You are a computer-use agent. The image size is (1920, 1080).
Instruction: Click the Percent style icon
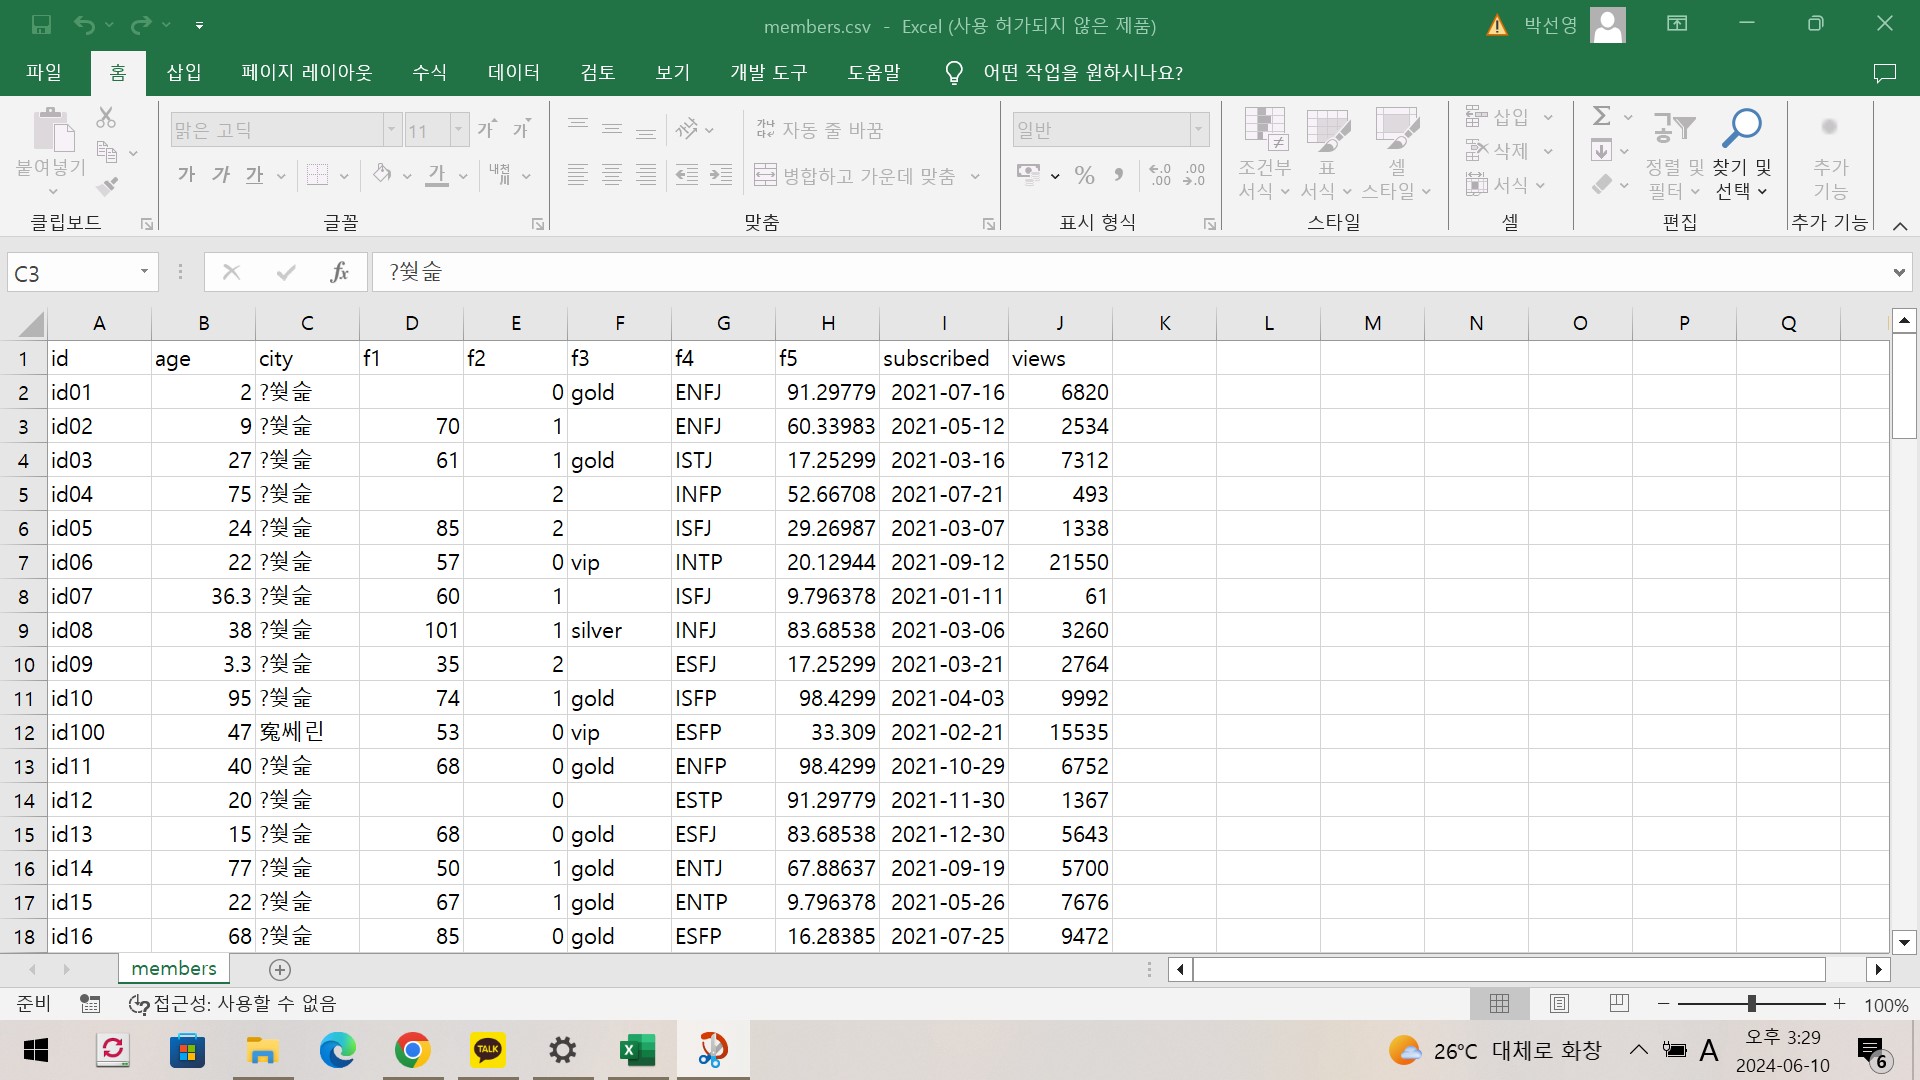pyautogui.click(x=1084, y=176)
